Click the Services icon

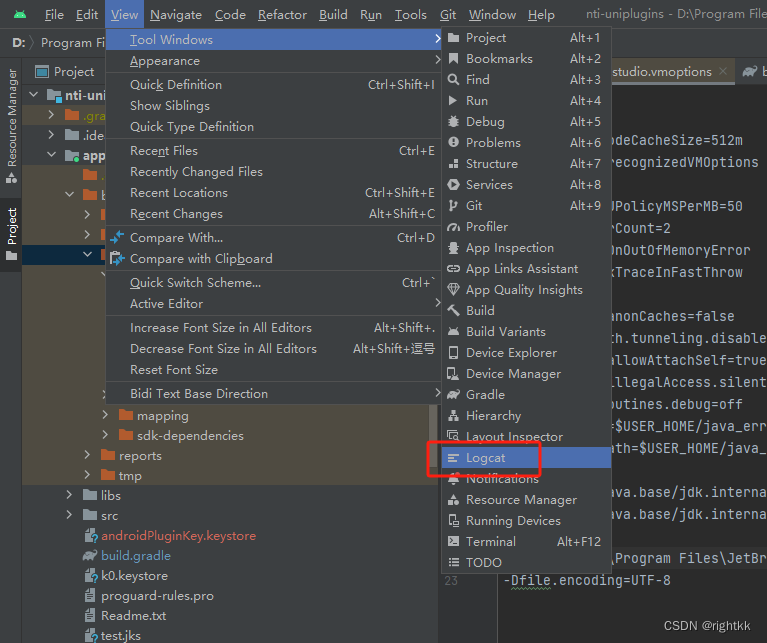(x=453, y=185)
